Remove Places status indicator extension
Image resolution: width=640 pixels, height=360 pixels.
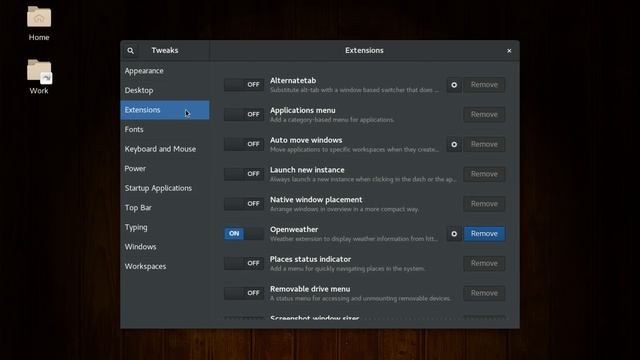(484, 264)
